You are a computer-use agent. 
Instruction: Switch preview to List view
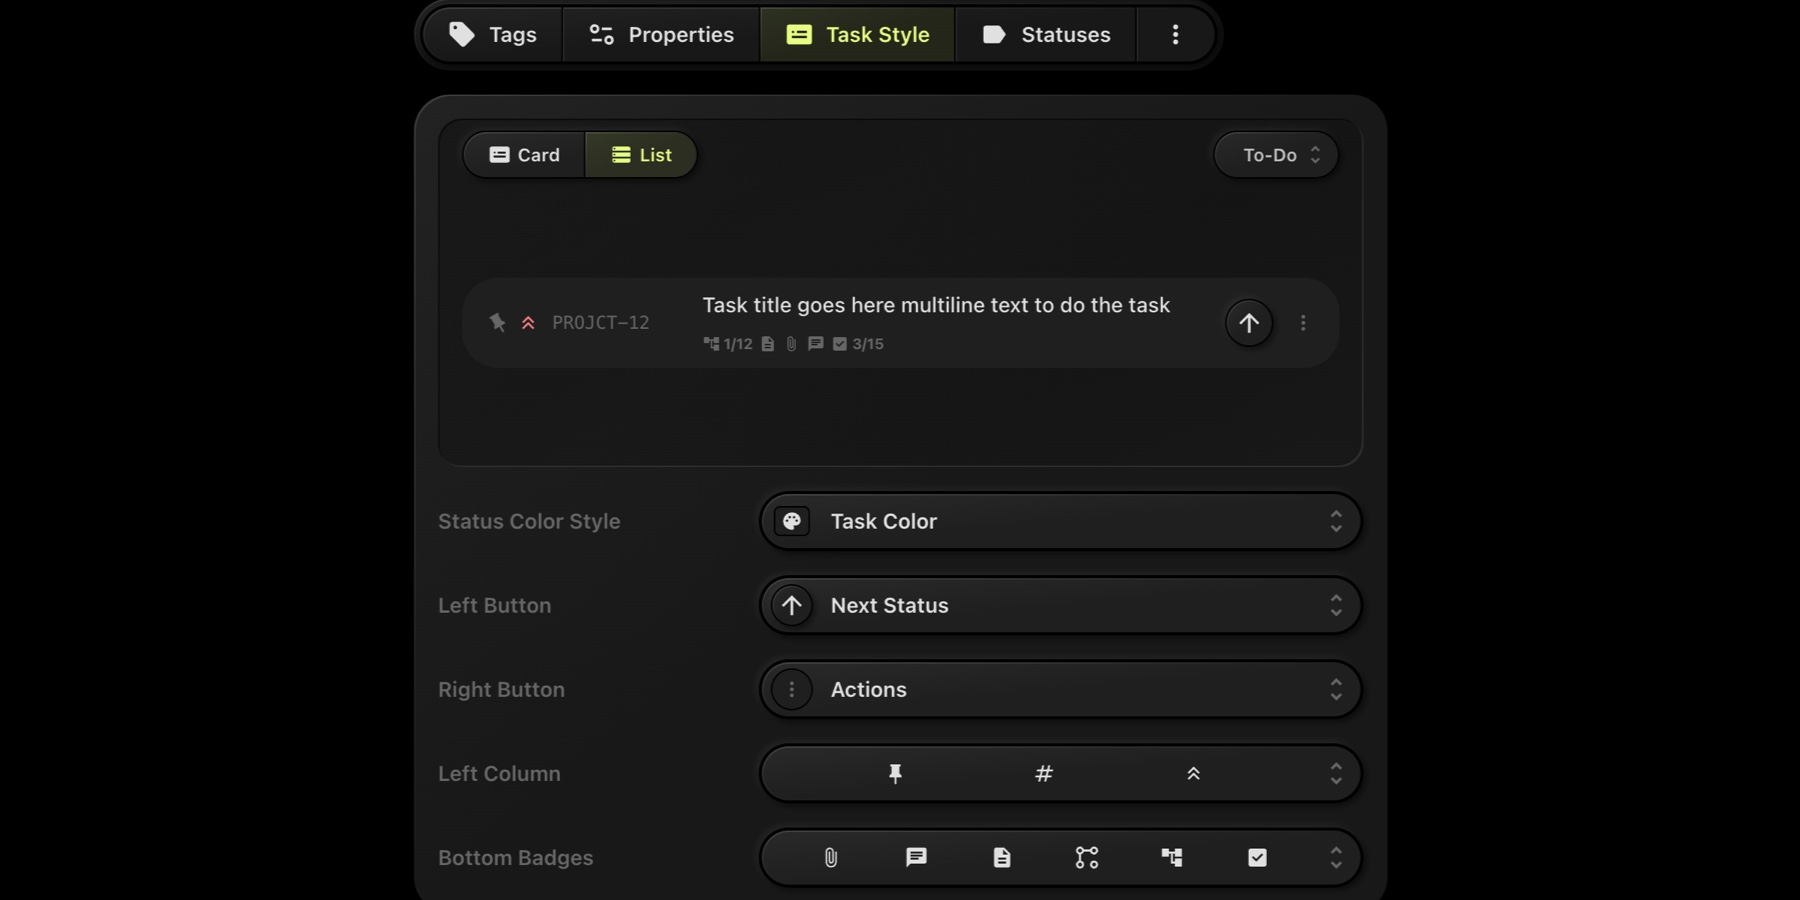[x=641, y=155]
